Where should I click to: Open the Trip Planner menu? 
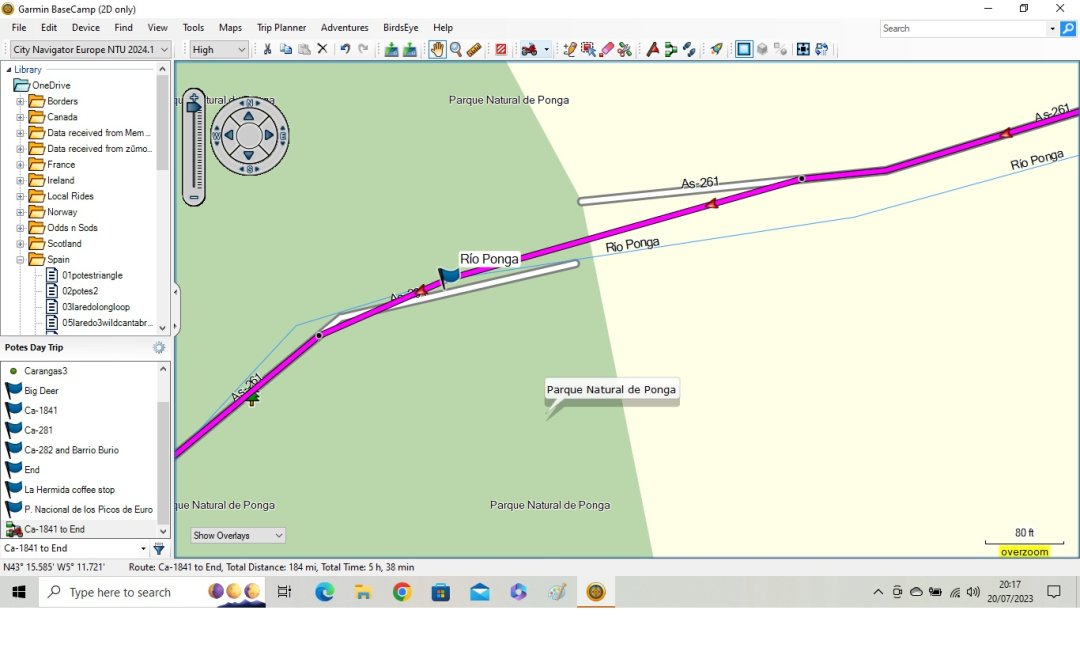pos(281,28)
